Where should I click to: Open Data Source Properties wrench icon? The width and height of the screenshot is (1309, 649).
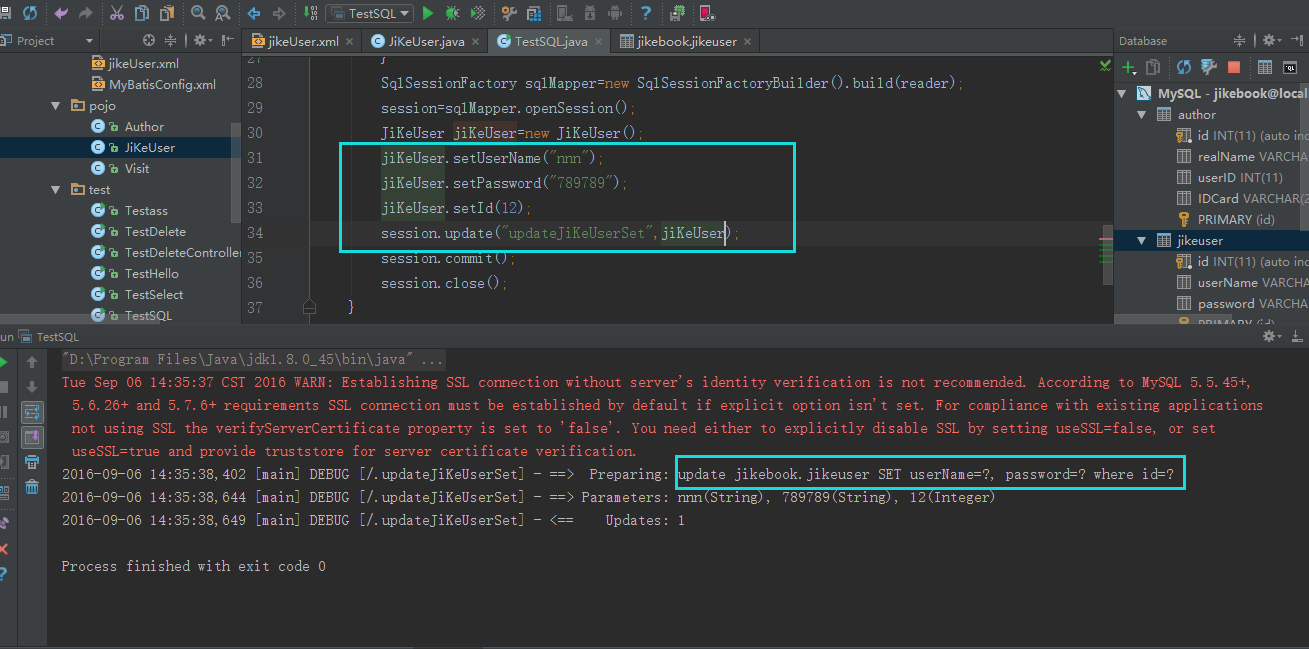coord(1209,67)
